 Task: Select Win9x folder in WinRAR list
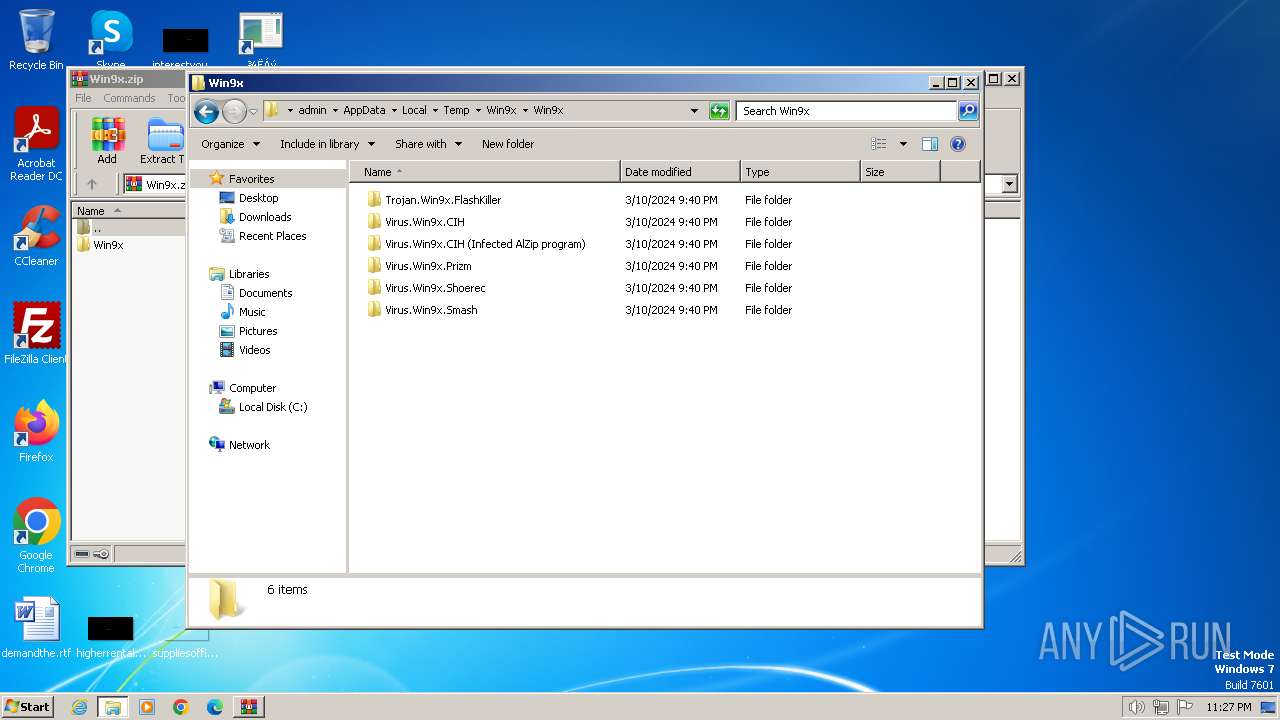100,245
